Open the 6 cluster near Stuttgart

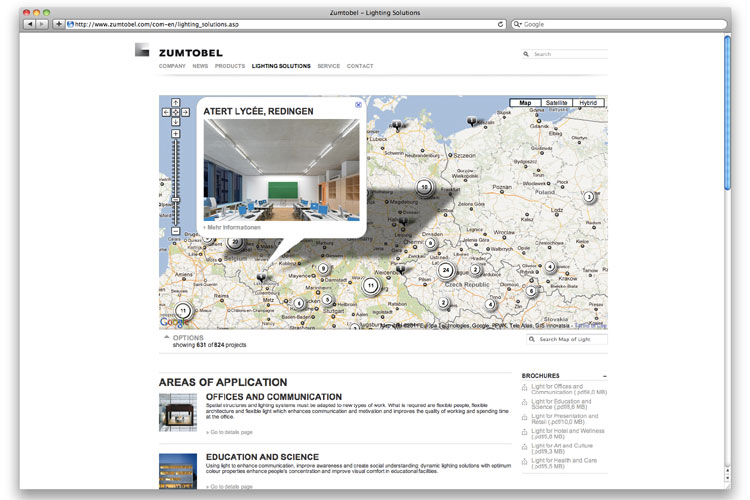tap(299, 303)
